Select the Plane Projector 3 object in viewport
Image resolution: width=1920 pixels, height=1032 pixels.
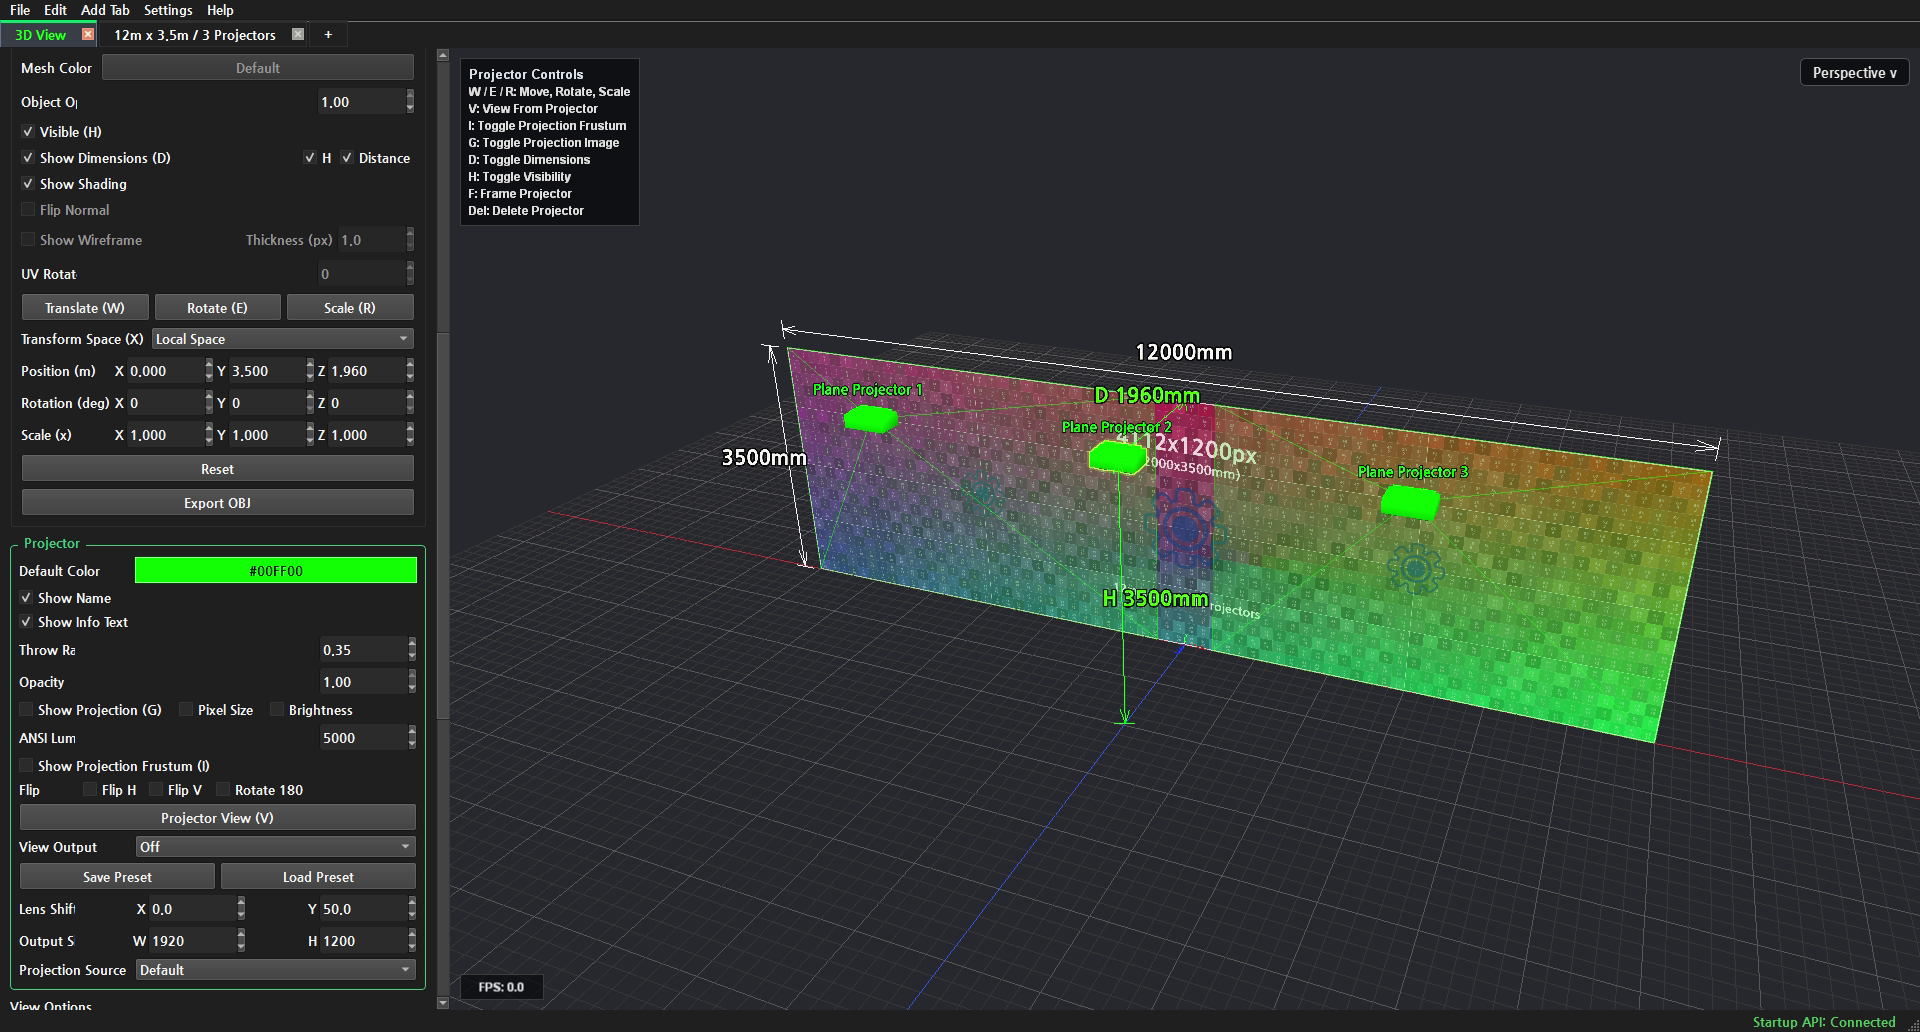pyautogui.click(x=1410, y=501)
